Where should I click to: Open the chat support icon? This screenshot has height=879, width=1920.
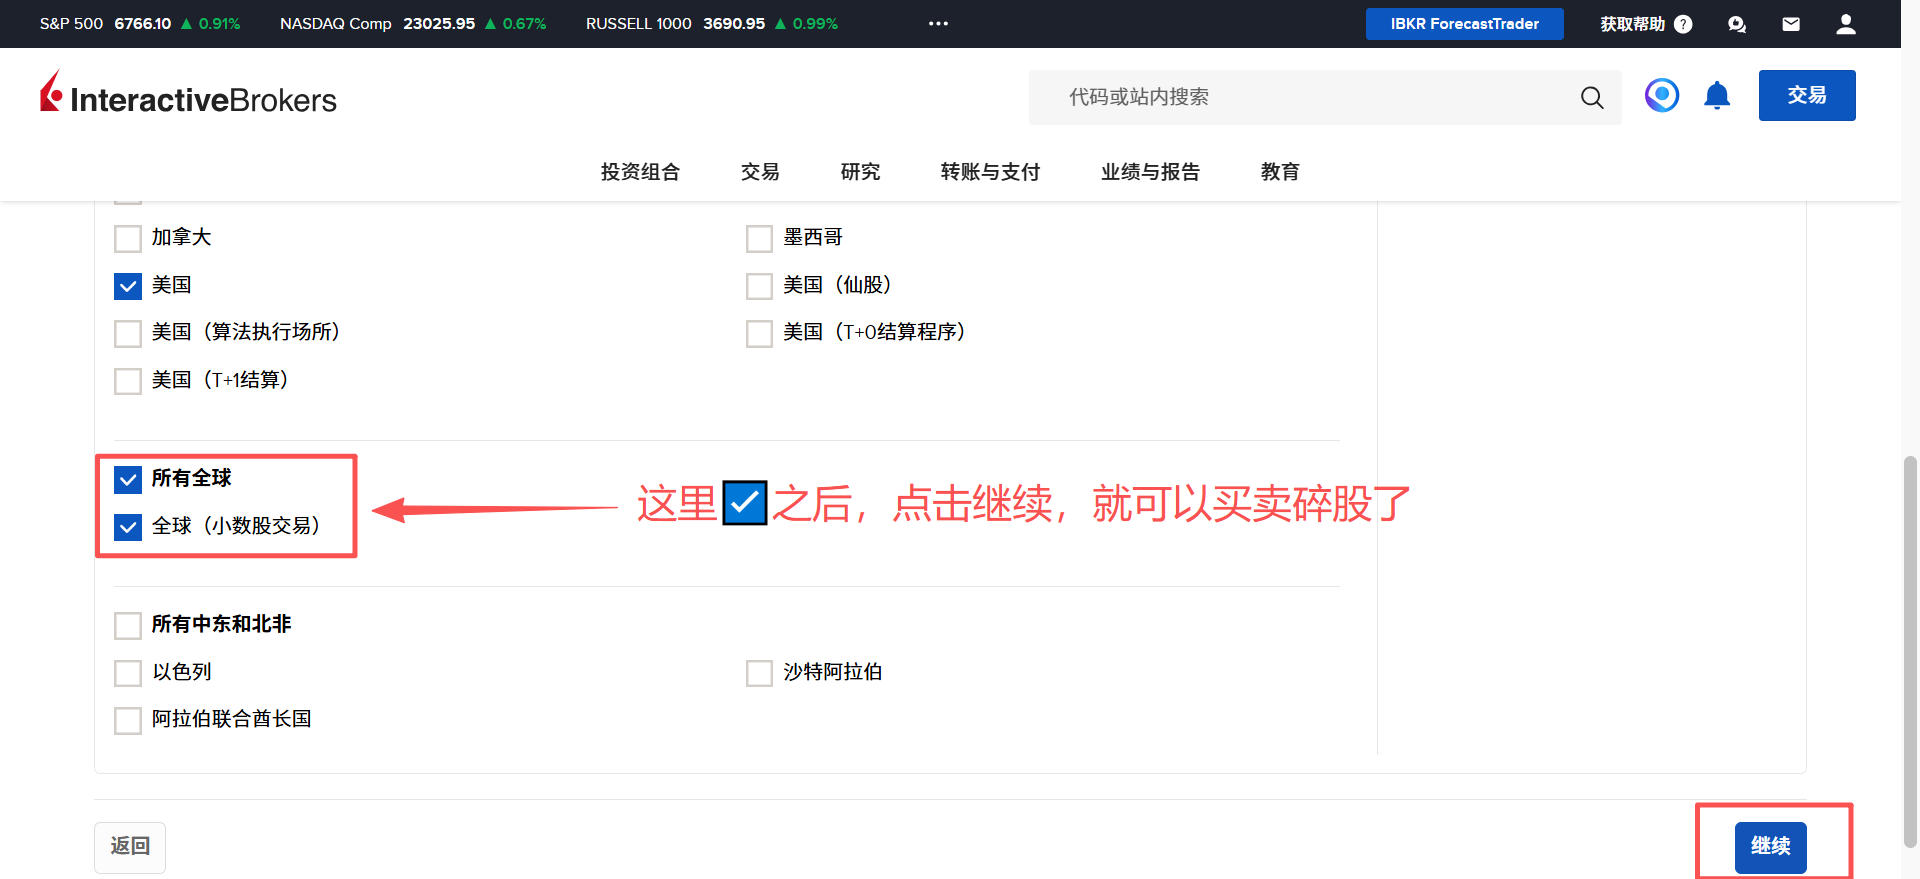pos(1737,24)
